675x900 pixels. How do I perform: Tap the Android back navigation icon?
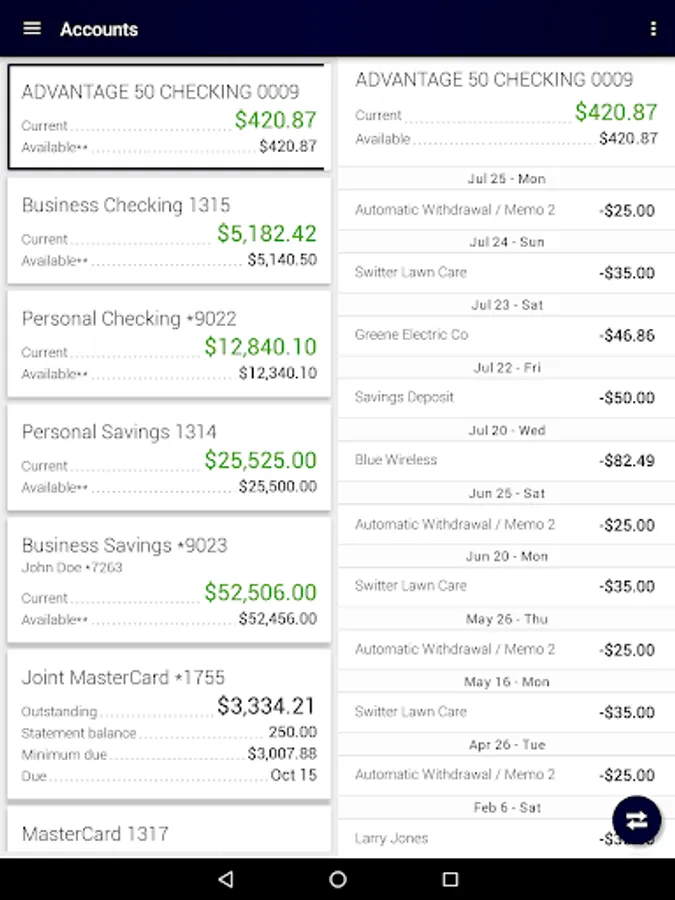(226, 879)
